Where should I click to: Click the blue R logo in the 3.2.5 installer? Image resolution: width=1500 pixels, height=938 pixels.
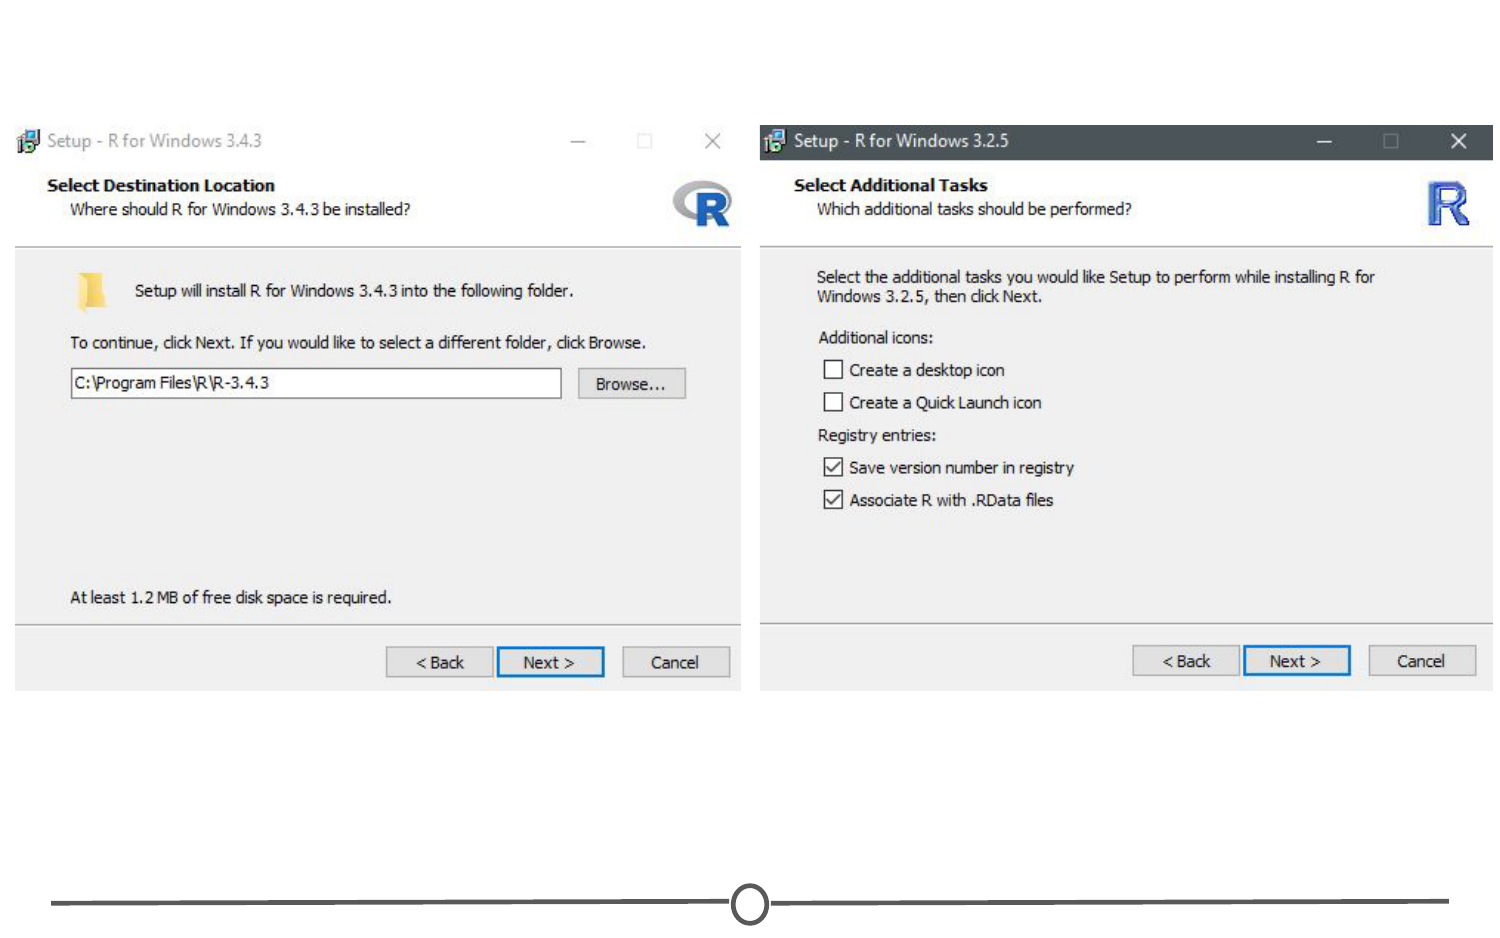(1447, 204)
